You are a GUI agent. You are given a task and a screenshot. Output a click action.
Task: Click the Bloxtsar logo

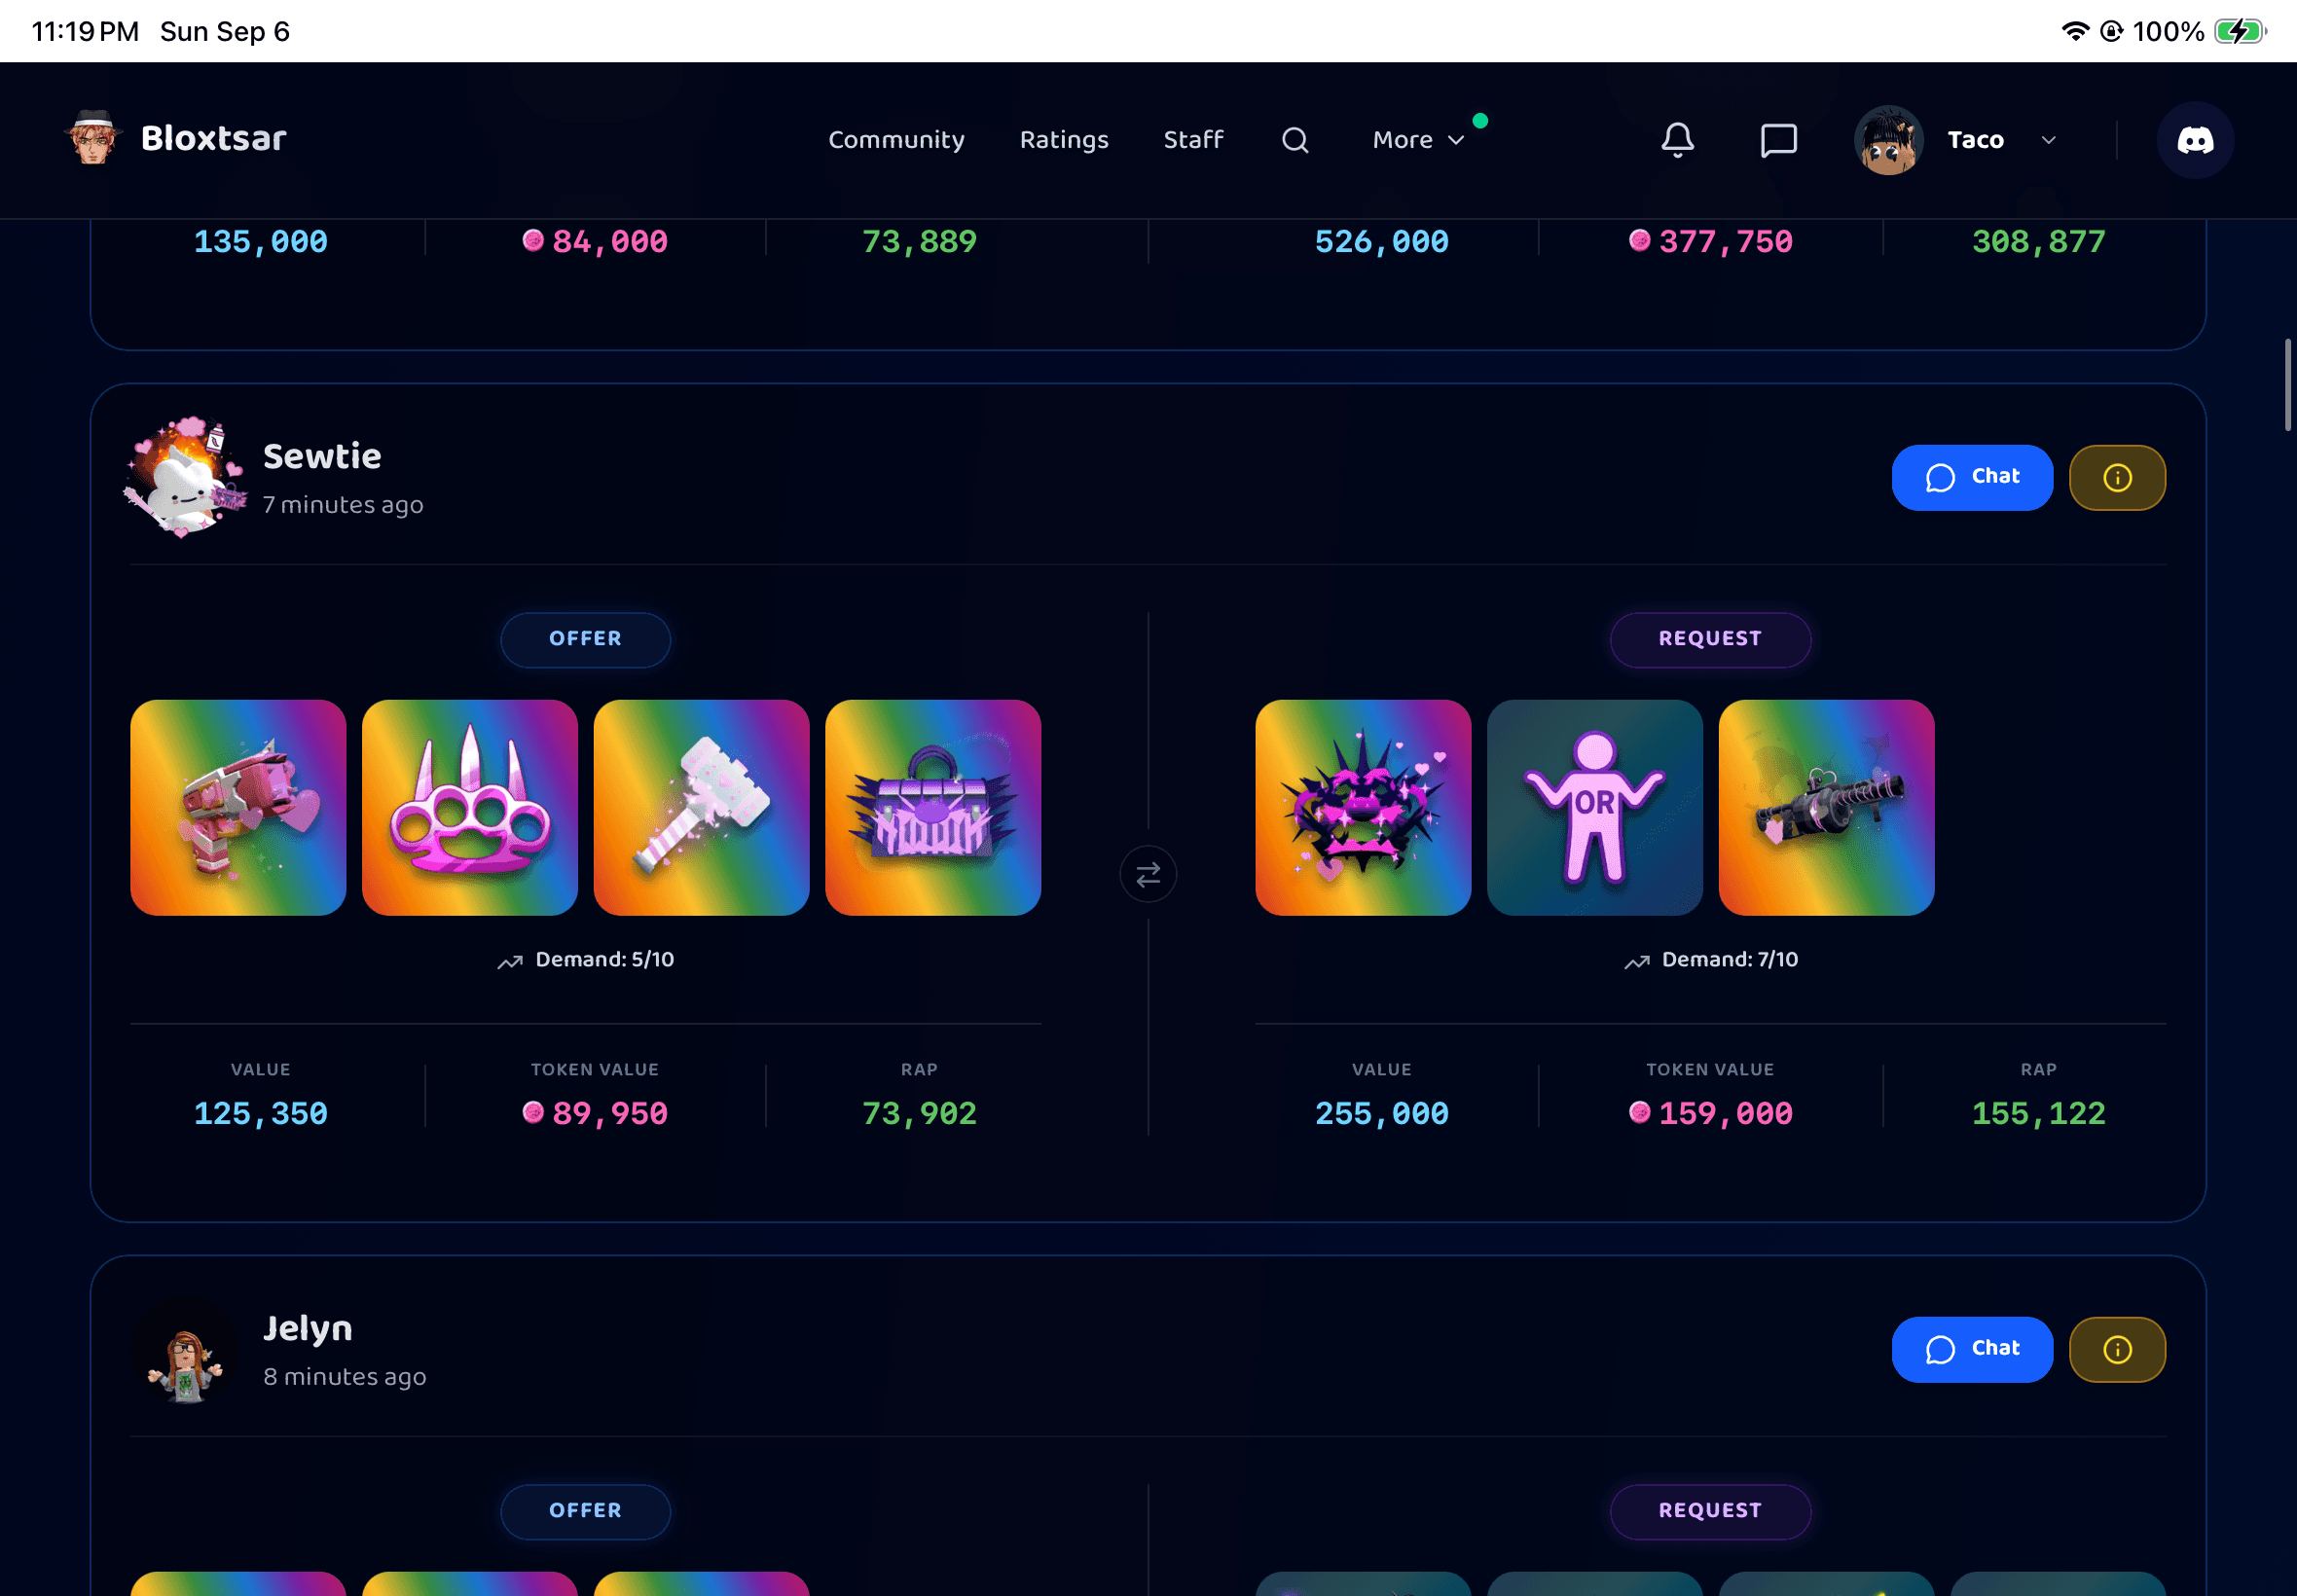pyautogui.click(x=177, y=138)
